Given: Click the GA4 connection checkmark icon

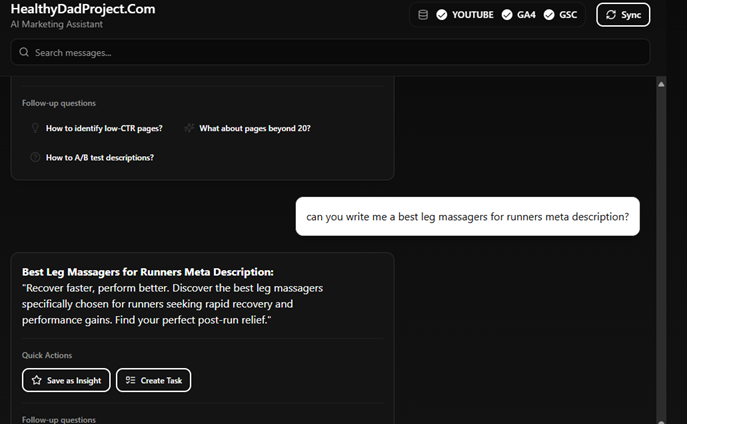Looking at the screenshot, I should 507,15.
